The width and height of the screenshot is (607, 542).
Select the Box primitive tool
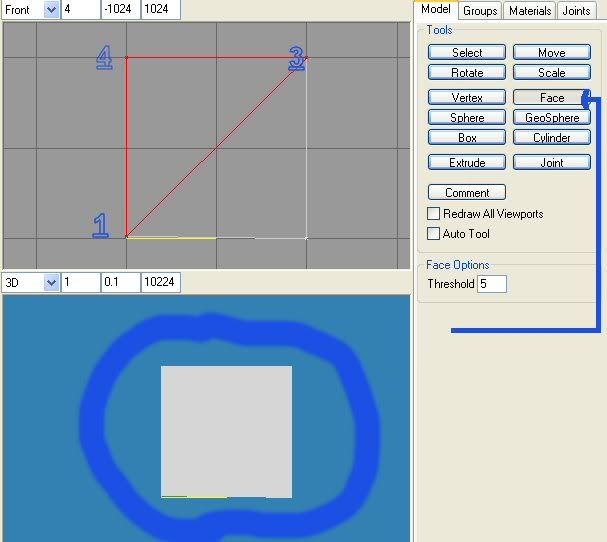pos(466,137)
